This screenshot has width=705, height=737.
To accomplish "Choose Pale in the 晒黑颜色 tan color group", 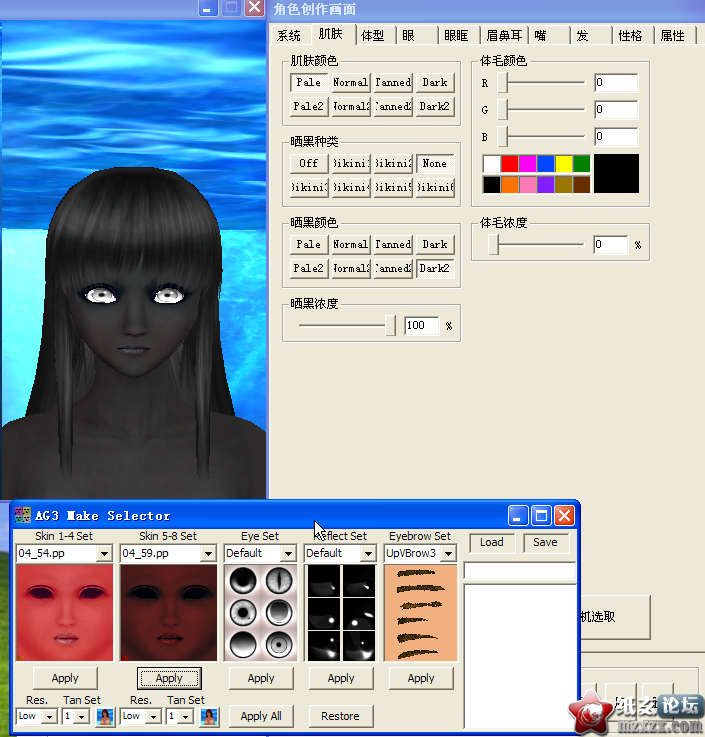I will [309, 244].
